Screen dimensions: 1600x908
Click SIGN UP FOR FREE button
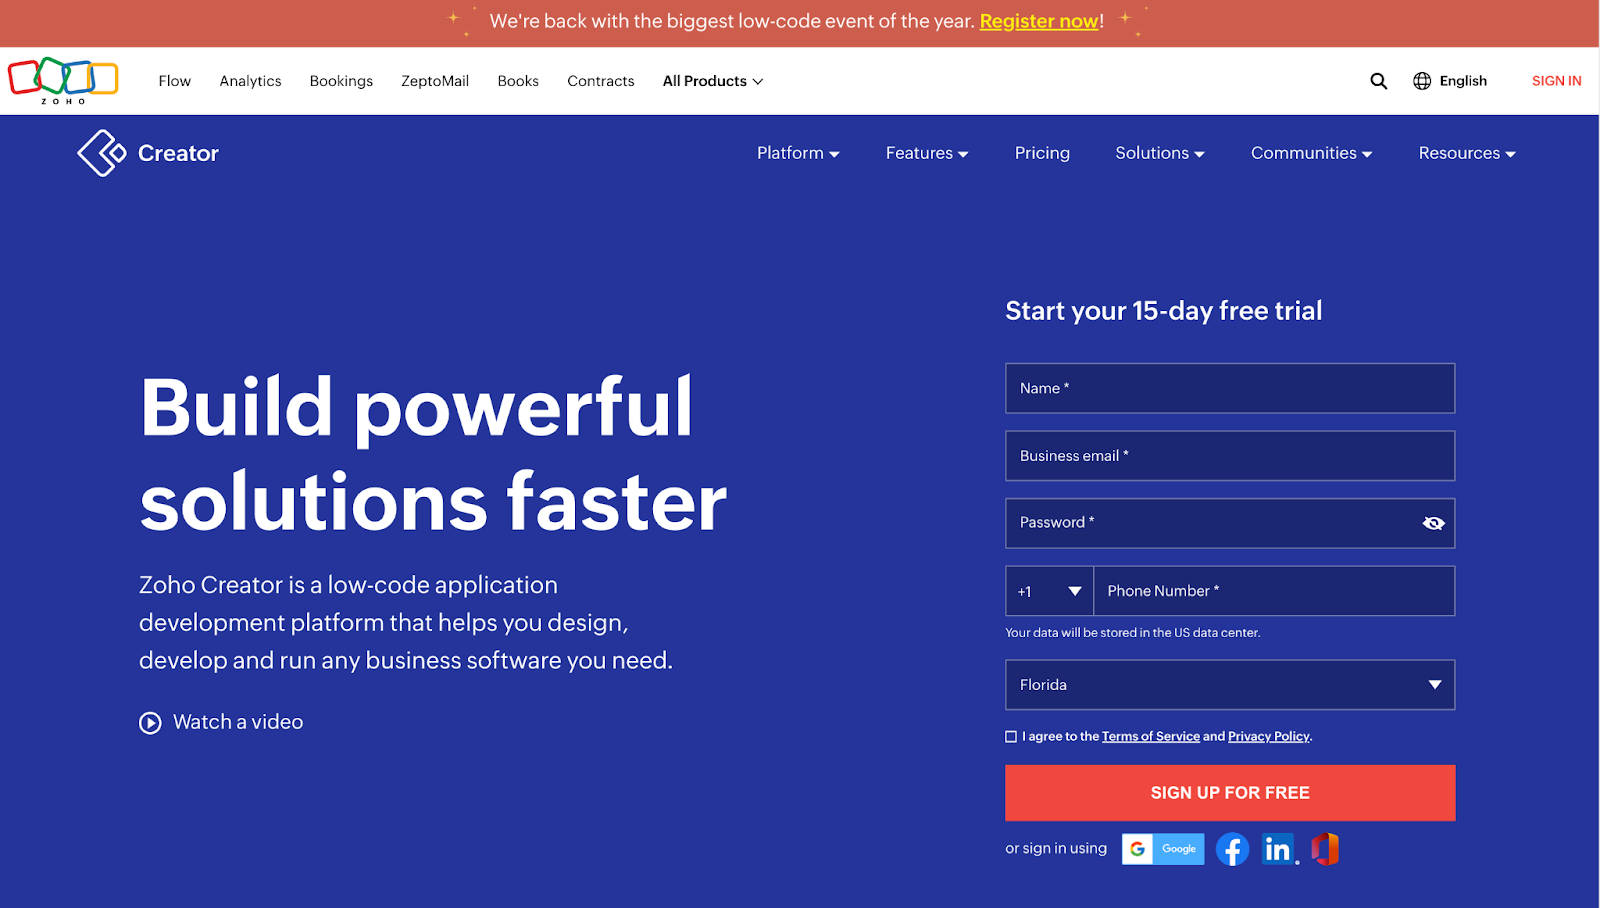coord(1230,793)
